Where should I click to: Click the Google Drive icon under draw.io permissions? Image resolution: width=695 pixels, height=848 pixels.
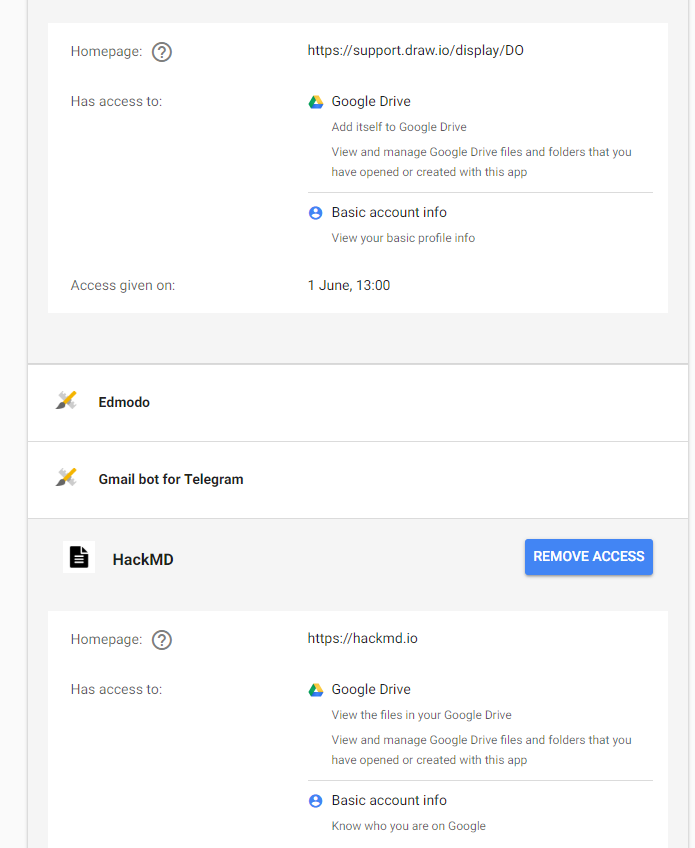(315, 101)
